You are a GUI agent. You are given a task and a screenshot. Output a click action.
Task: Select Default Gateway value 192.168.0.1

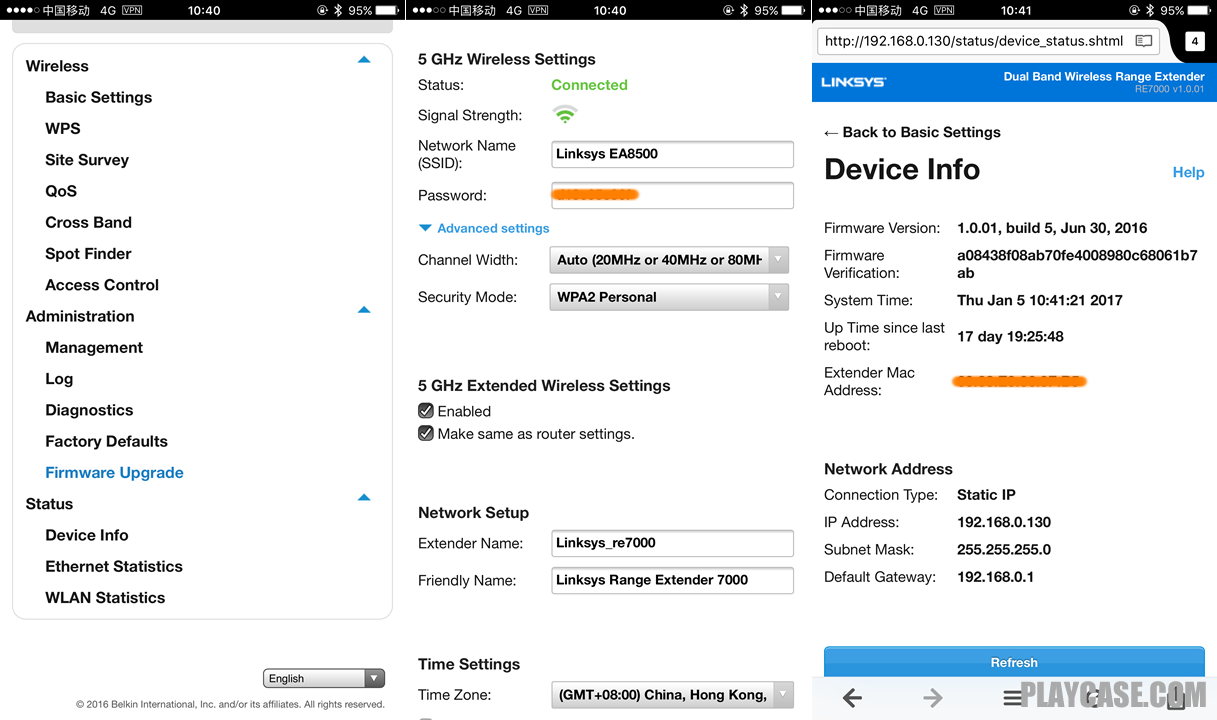tap(996, 577)
